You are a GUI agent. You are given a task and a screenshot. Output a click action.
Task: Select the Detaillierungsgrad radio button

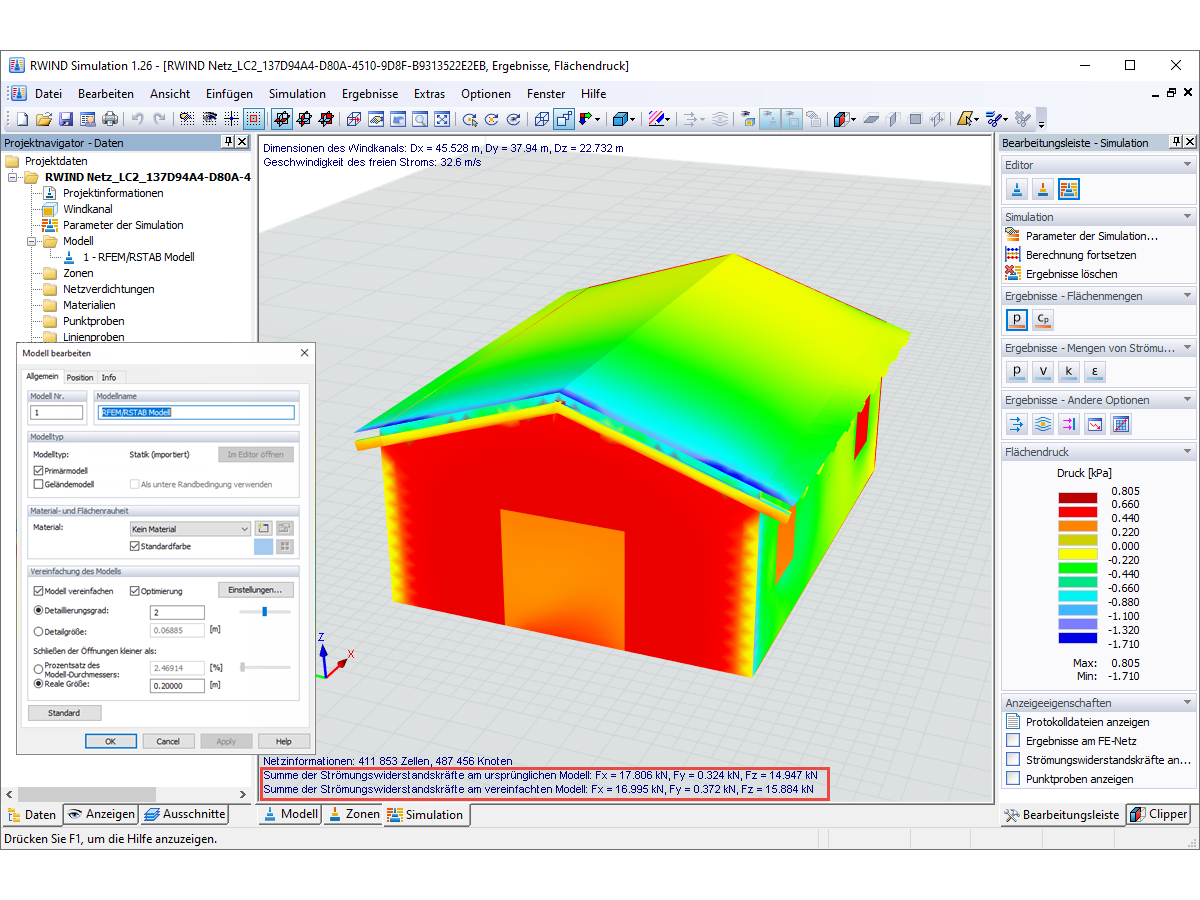coord(38,610)
